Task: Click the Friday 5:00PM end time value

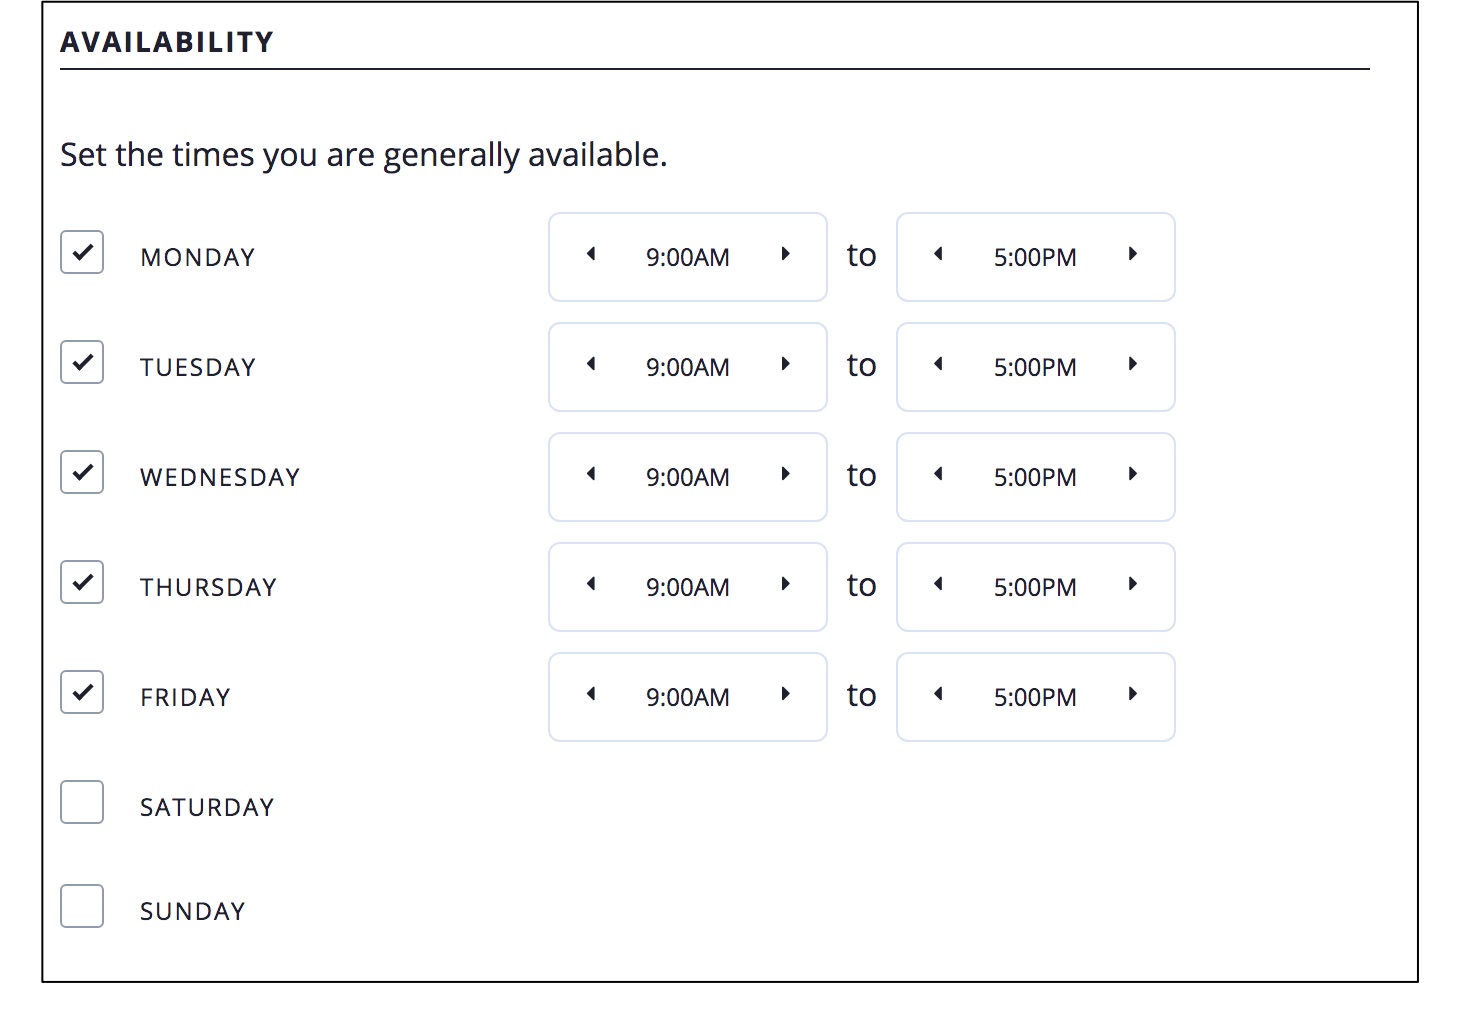Action: pos(1035,698)
